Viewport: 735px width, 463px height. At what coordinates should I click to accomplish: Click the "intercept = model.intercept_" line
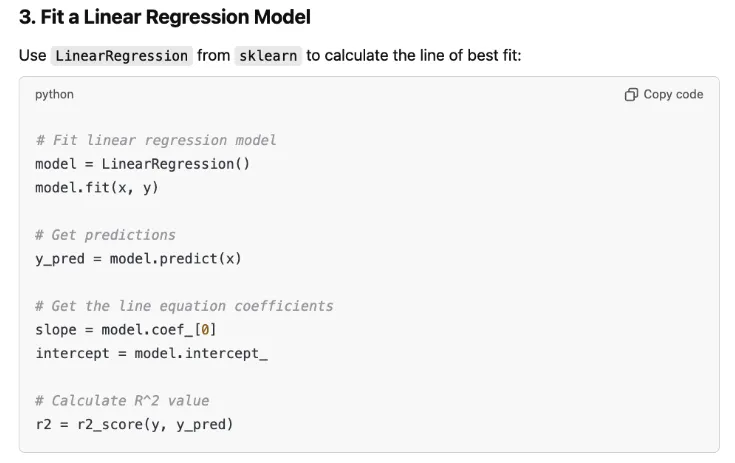[x=151, y=353]
